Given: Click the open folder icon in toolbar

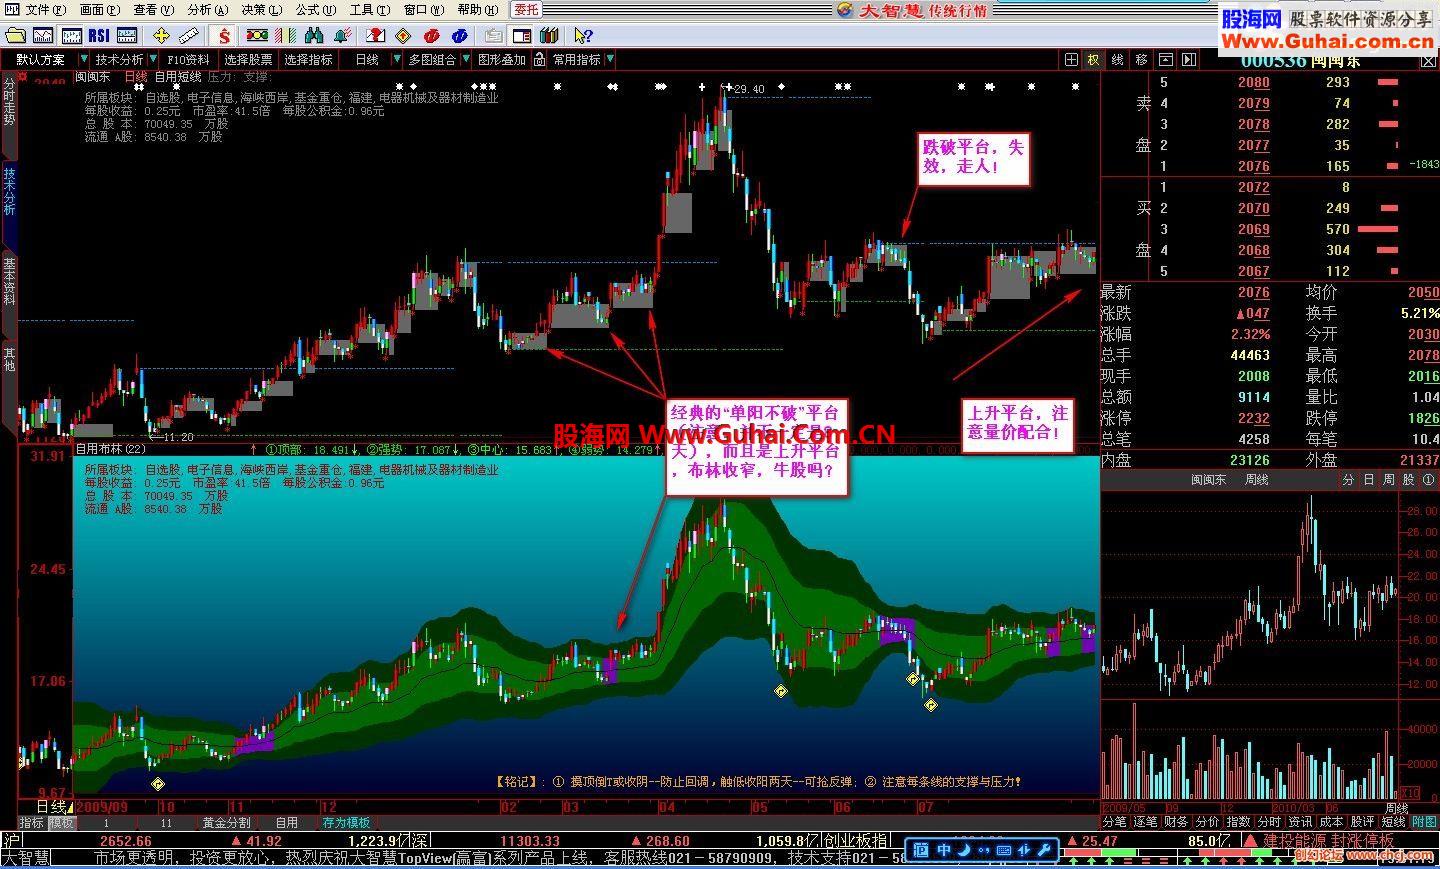Looking at the screenshot, I should 17,36.
